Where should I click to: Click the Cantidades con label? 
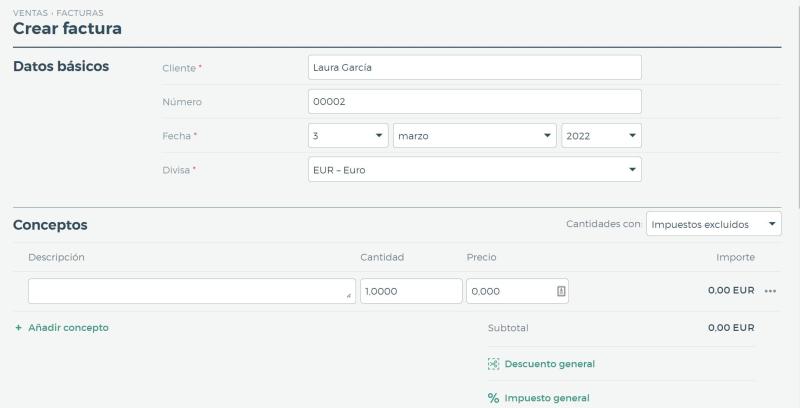603,224
